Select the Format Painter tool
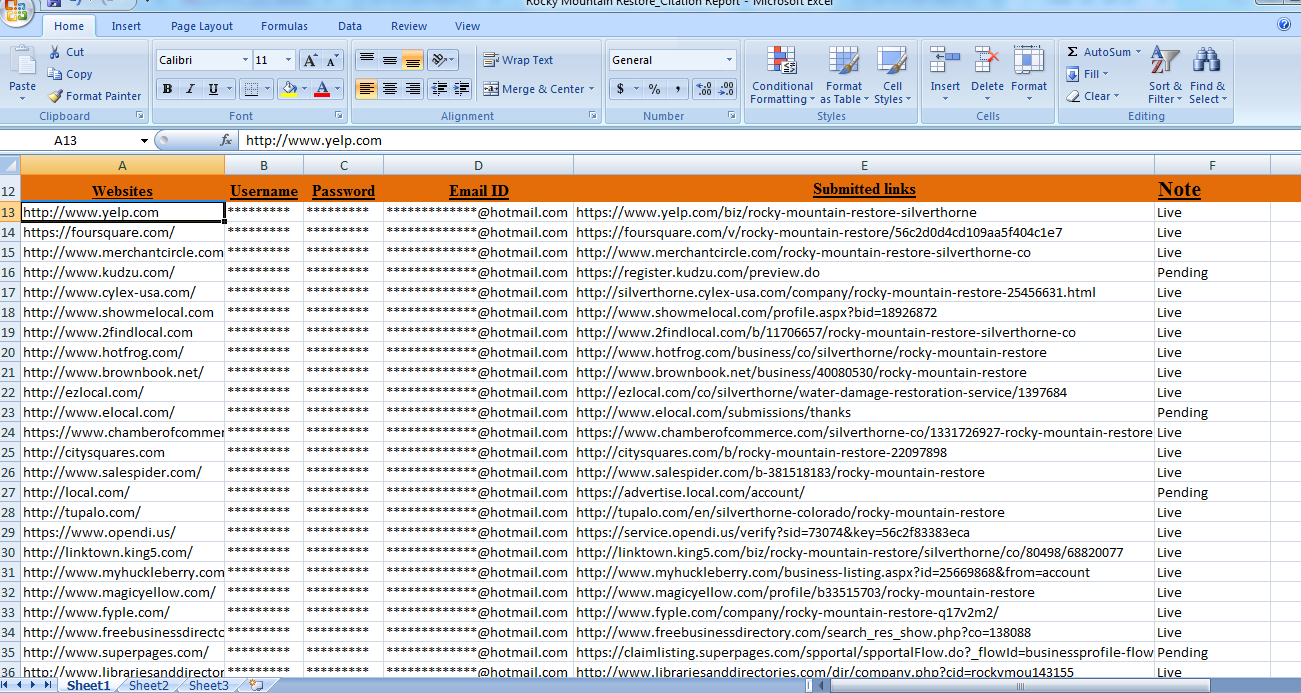This screenshot has width=1301, height=693. tap(95, 96)
